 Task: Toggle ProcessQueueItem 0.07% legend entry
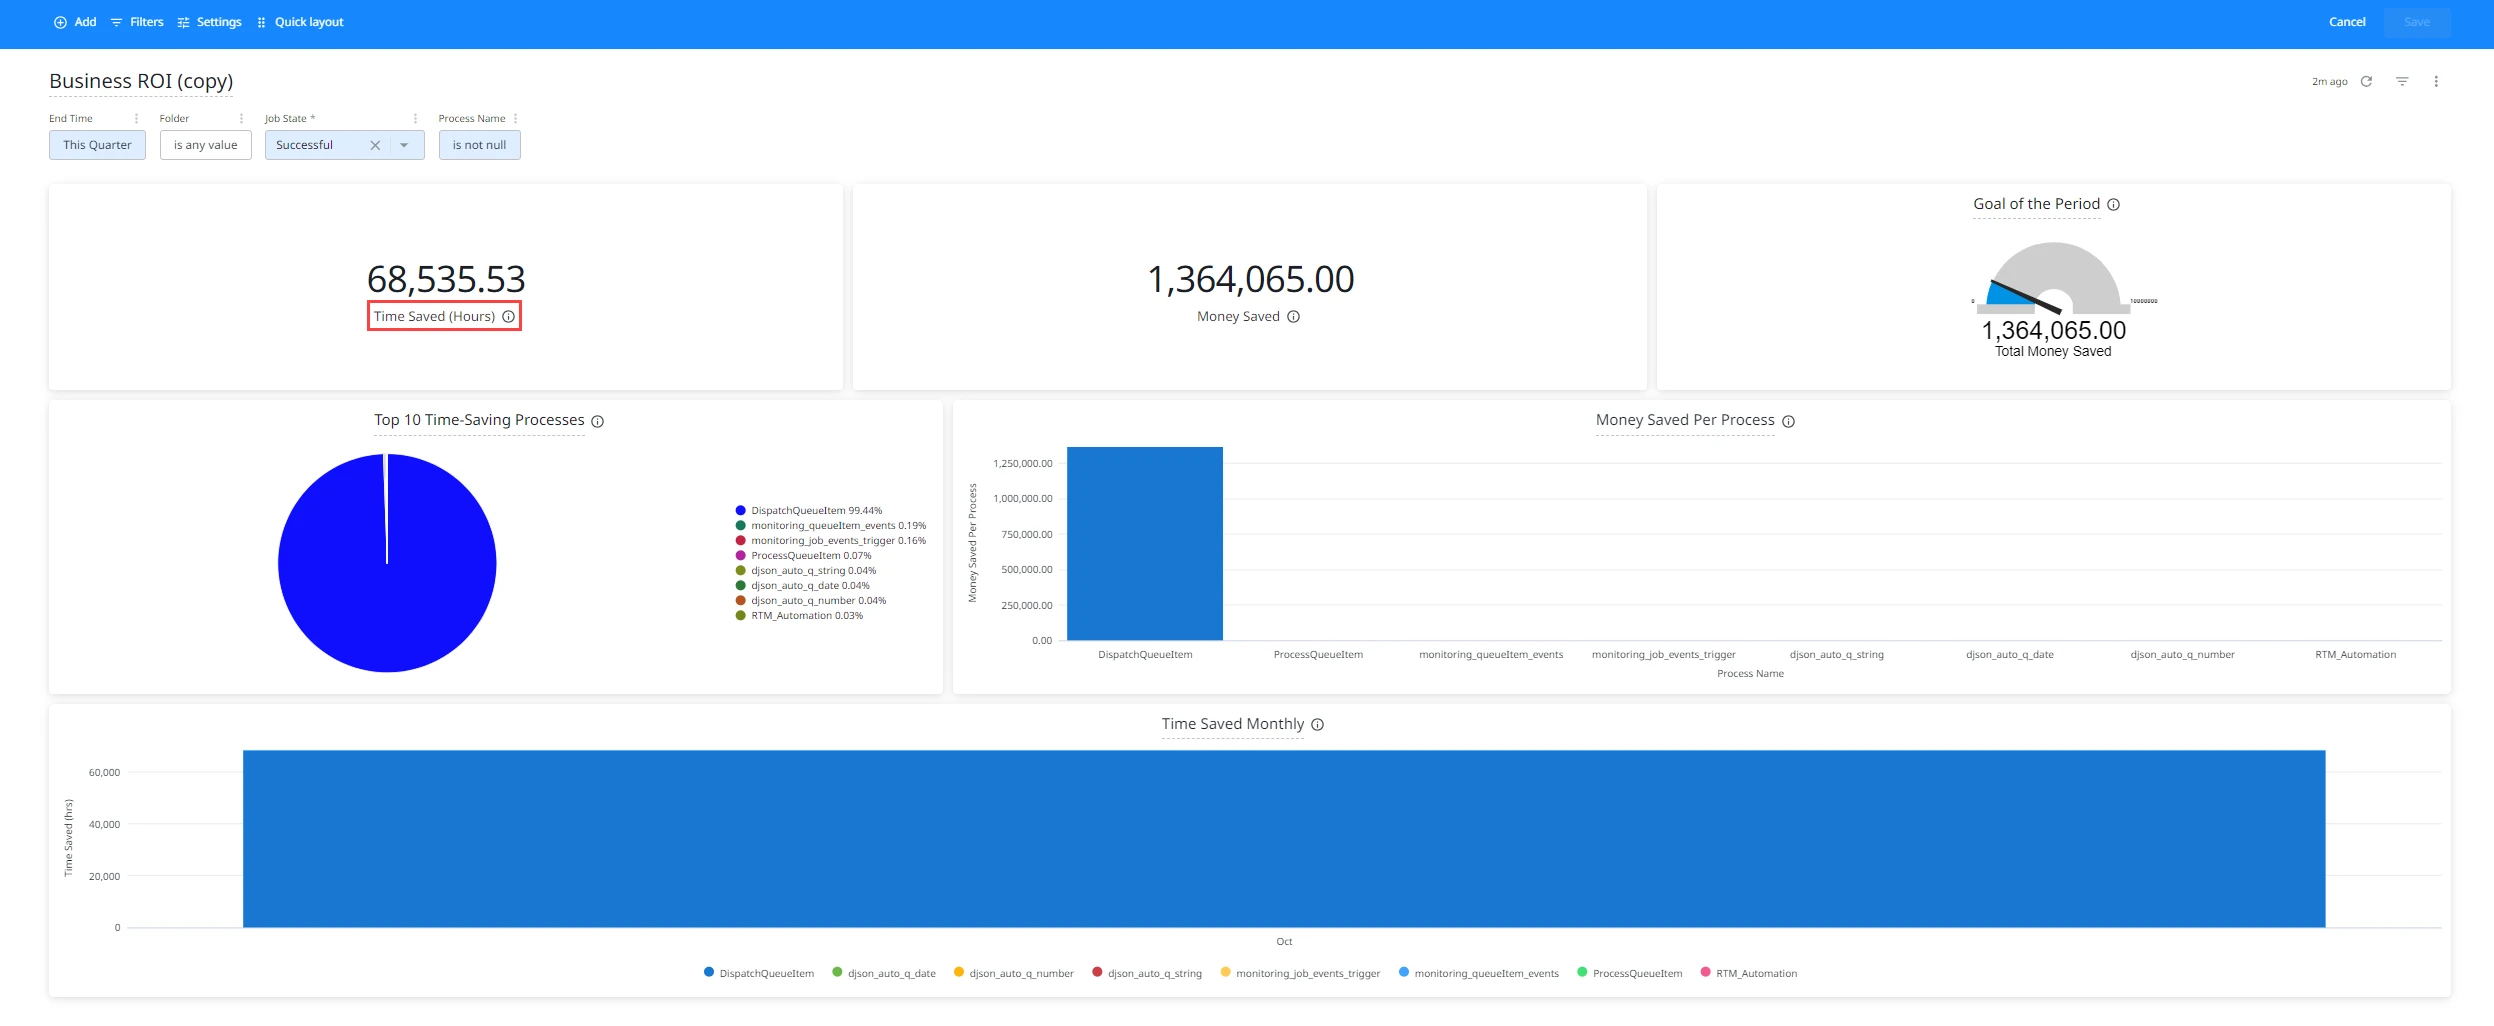(x=803, y=556)
